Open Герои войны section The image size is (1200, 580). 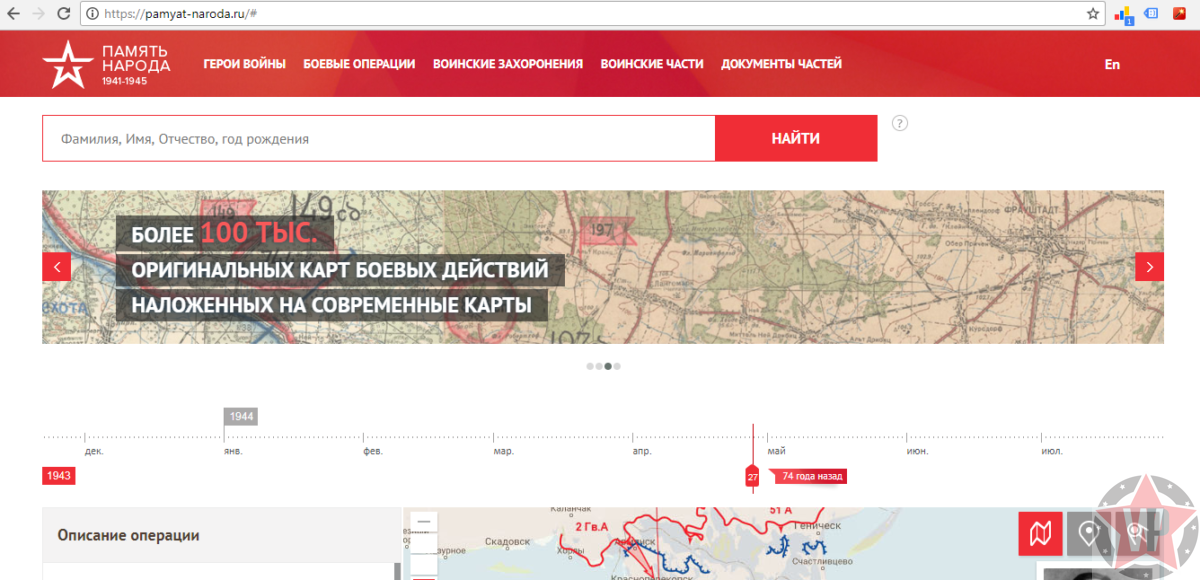pyautogui.click(x=244, y=64)
